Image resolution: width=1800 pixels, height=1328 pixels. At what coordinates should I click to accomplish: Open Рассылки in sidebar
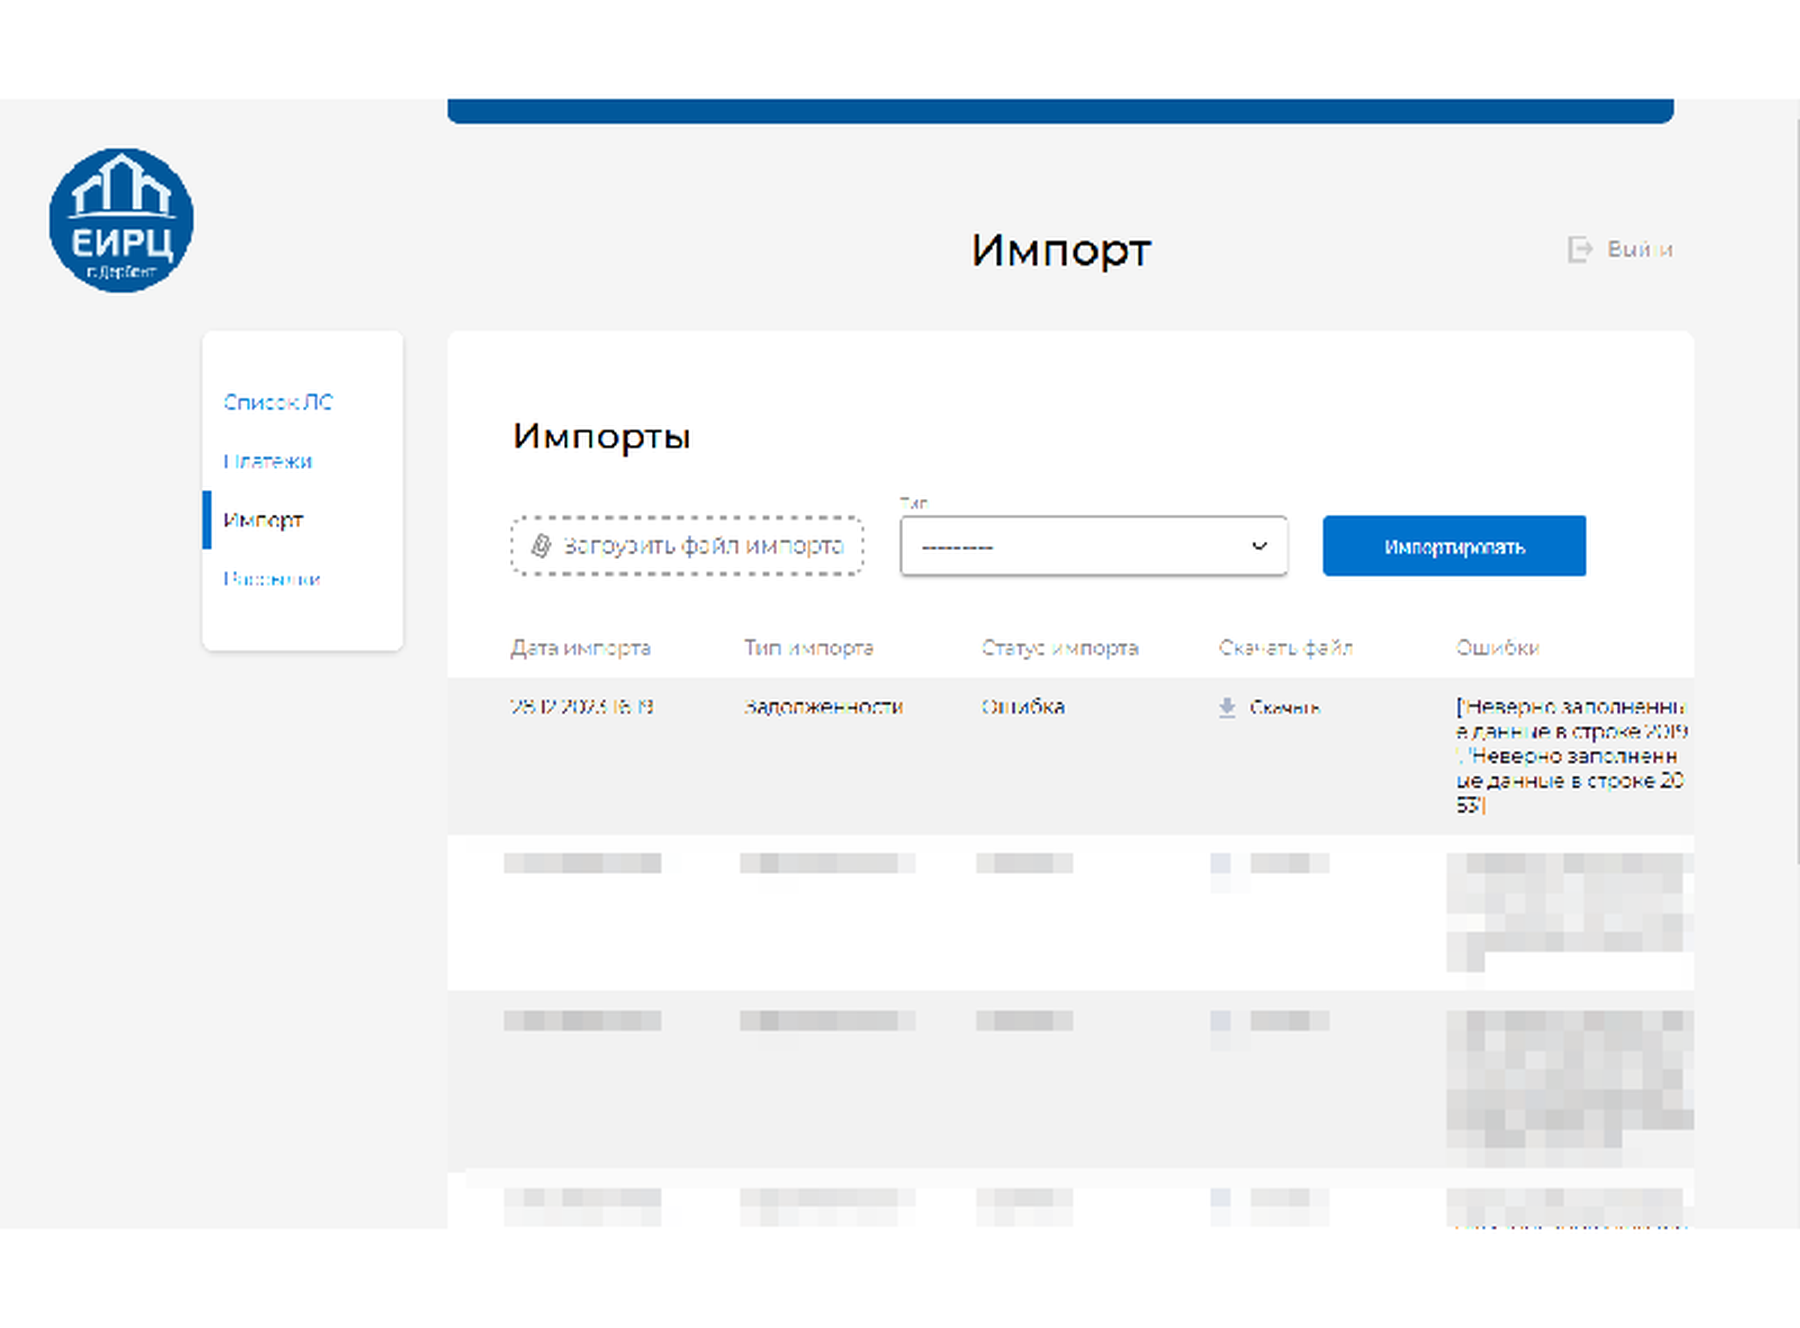point(272,579)
